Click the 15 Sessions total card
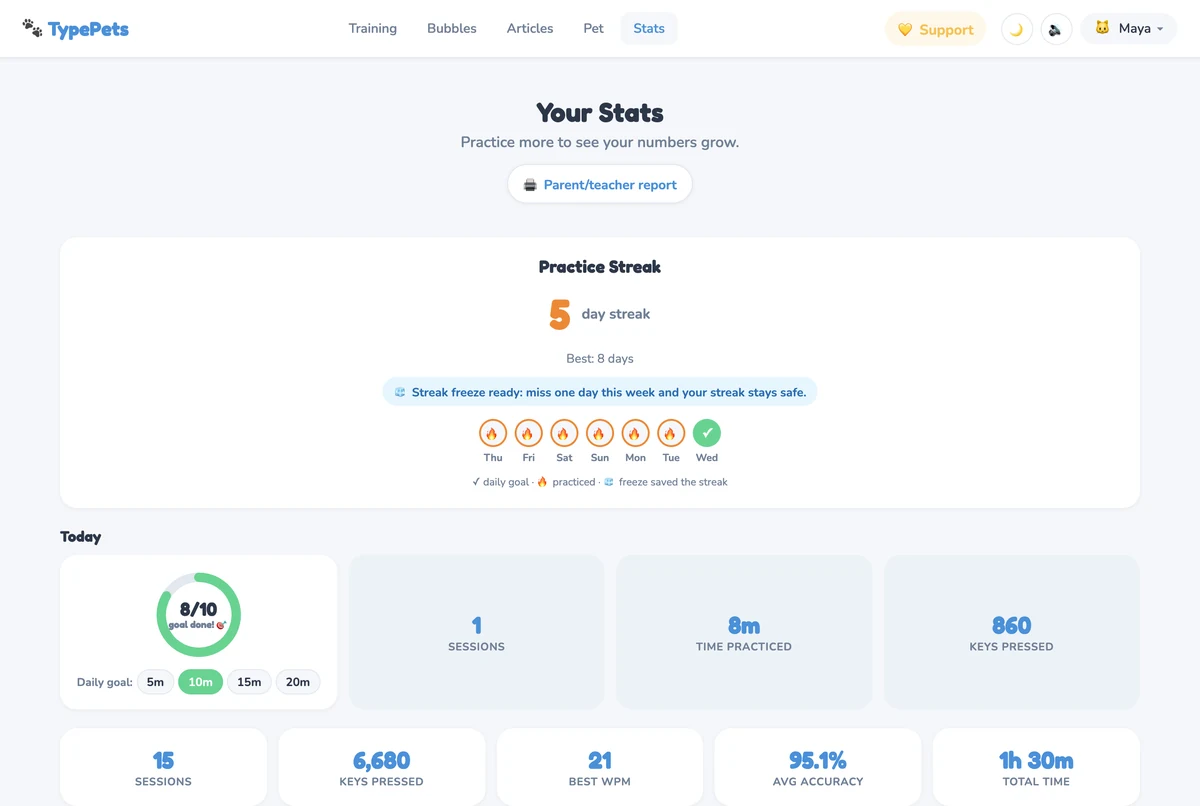1200x806 pixels. click(x=163, y=767)
